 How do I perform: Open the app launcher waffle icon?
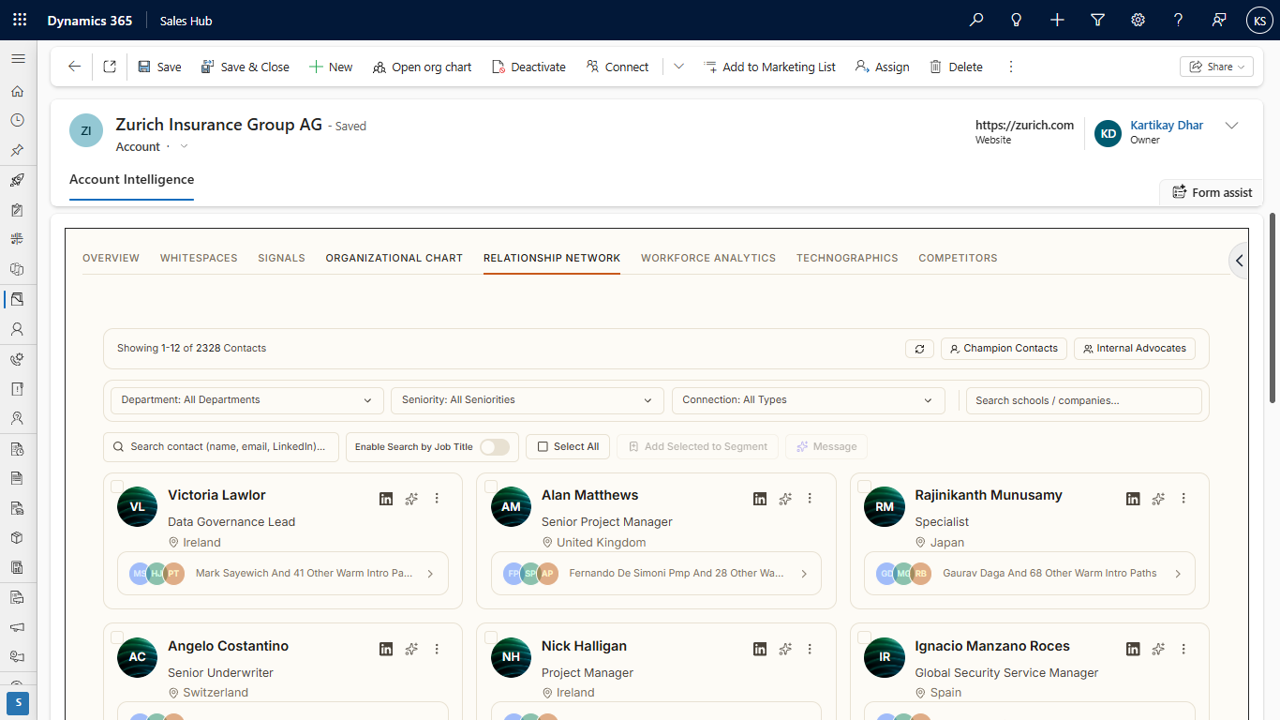20,20
